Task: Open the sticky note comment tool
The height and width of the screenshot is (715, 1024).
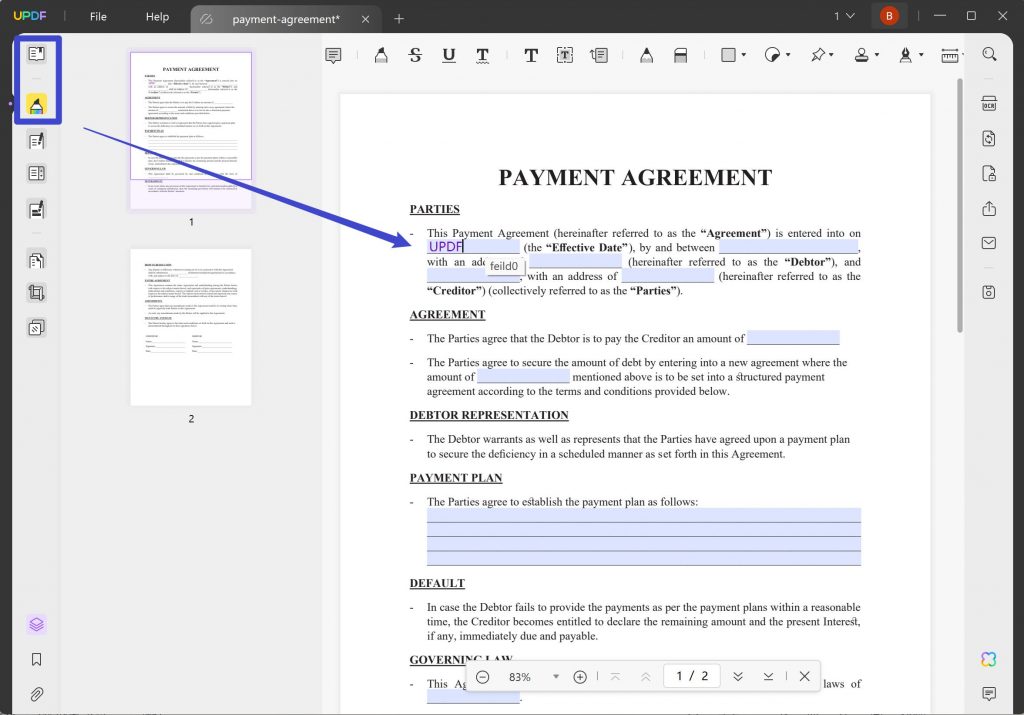Action: pyautogui.click(x=333, y=55)
